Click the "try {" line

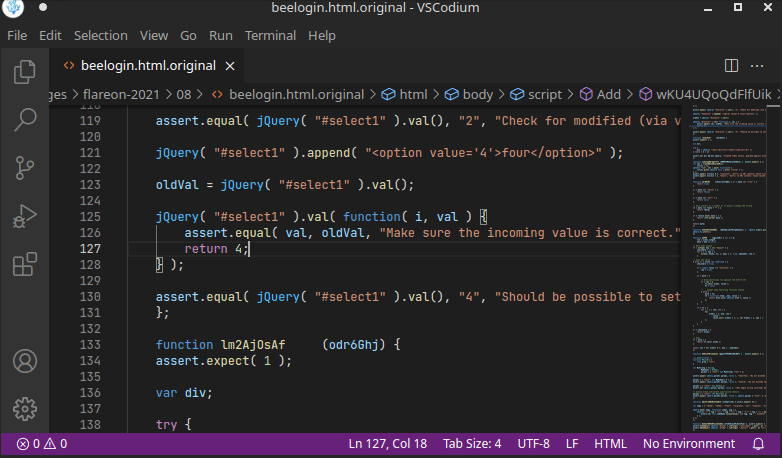pyautogui.click(x=174, y=425)
